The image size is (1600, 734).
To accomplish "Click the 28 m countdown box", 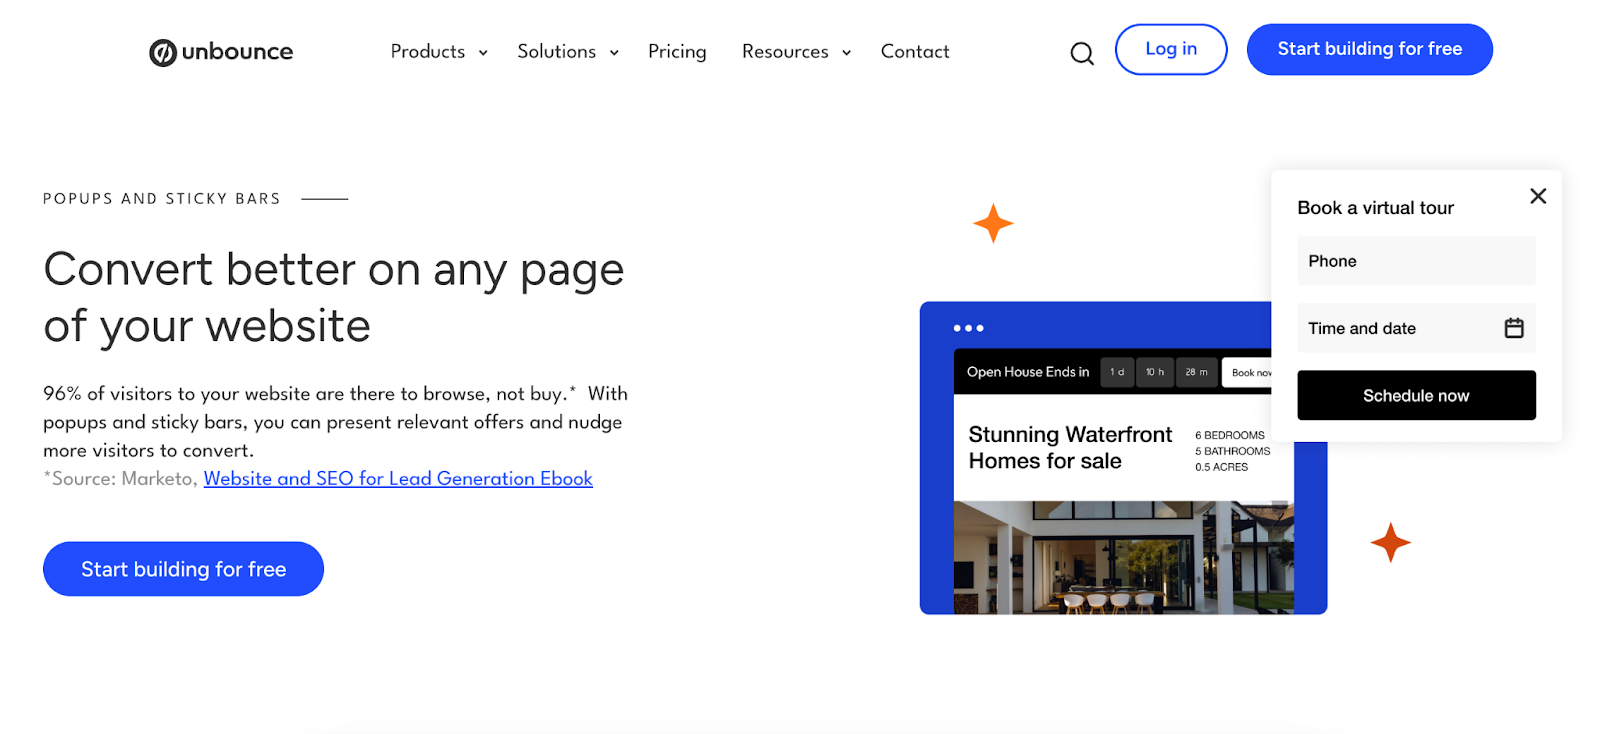I will pos(1196,372).
